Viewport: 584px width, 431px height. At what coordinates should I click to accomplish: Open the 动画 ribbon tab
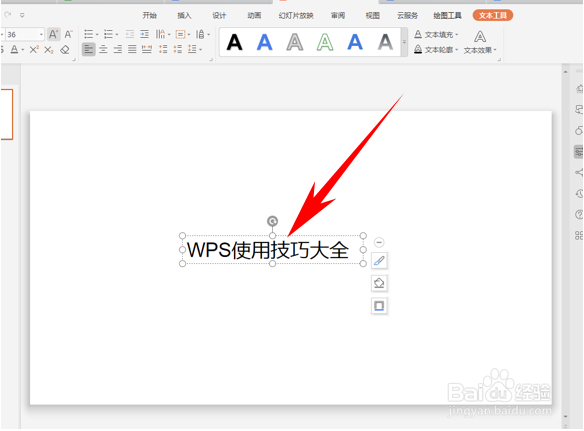pyautogui.click(x=254, y=15)
